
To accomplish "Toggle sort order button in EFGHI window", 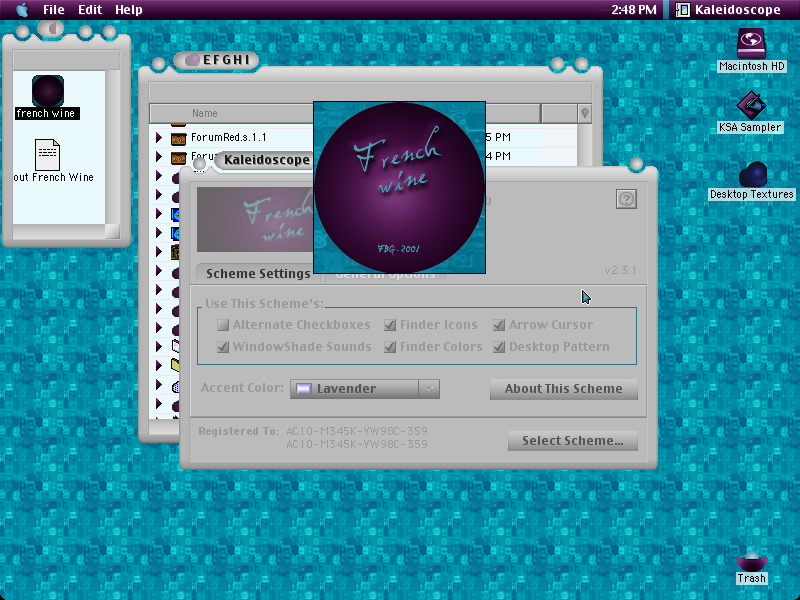I will (585, 113).
